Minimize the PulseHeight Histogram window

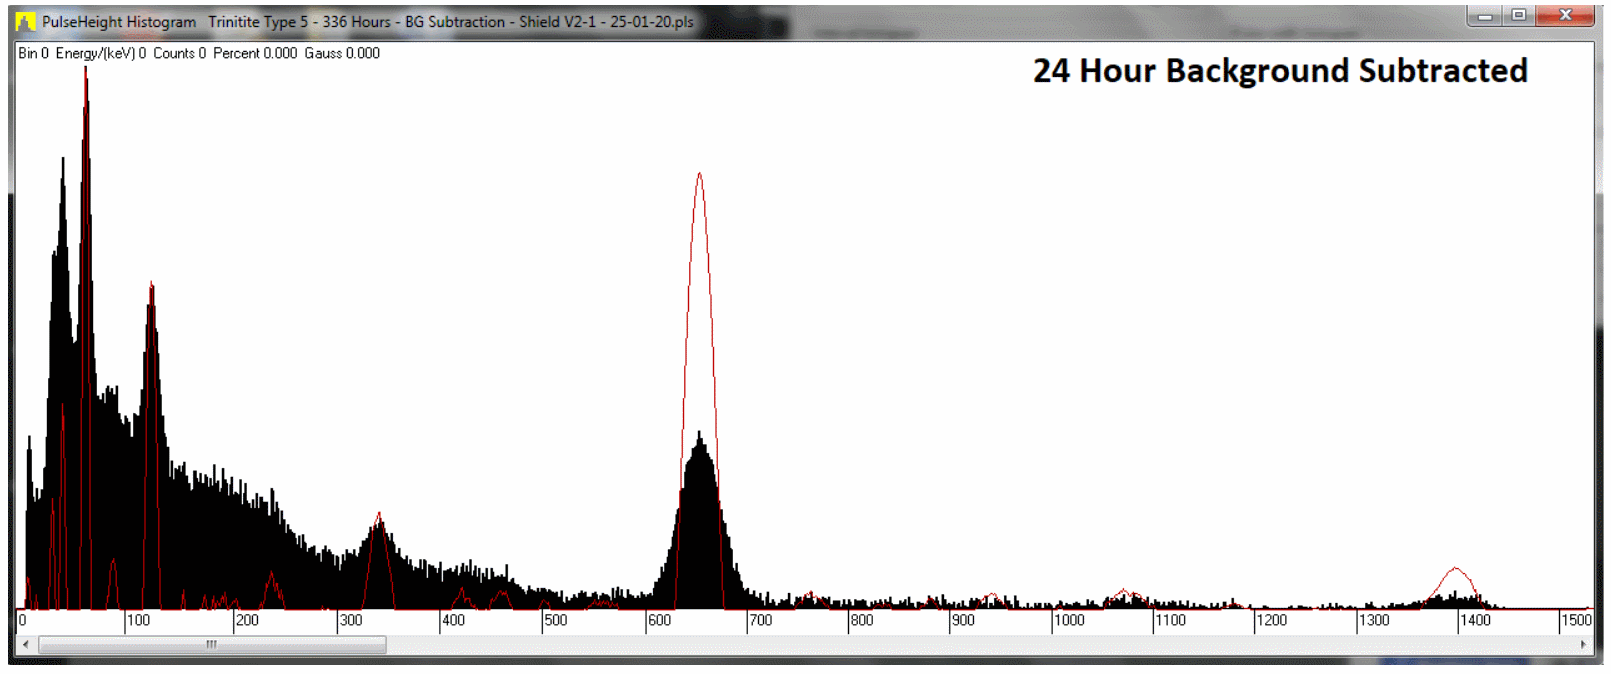(x=1485, y=16)
